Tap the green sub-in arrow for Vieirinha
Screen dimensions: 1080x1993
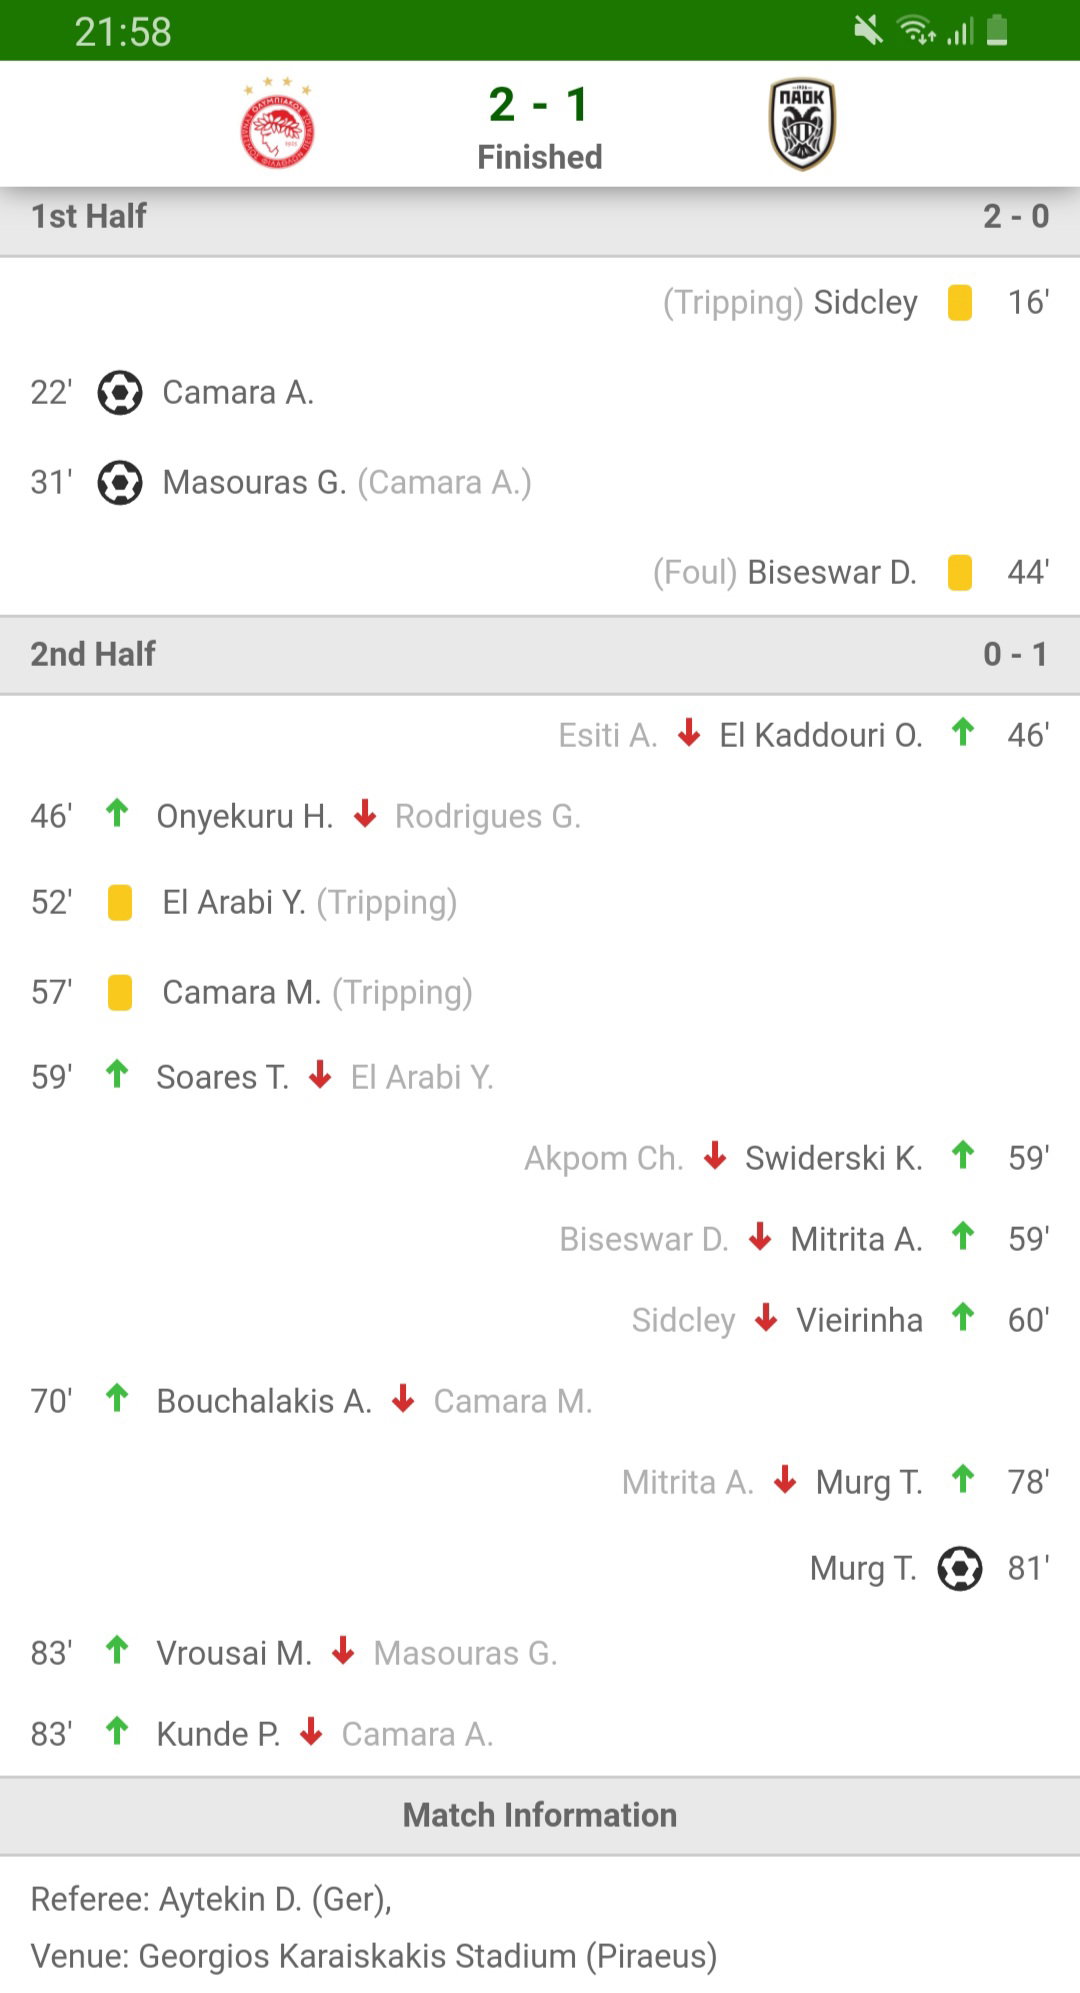coord(963,1317)
